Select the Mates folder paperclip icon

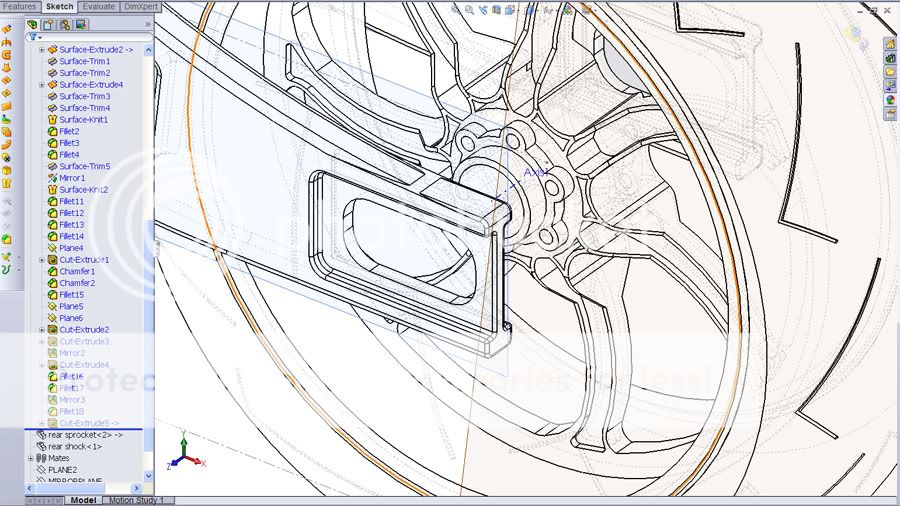click(x=41, y=458)
